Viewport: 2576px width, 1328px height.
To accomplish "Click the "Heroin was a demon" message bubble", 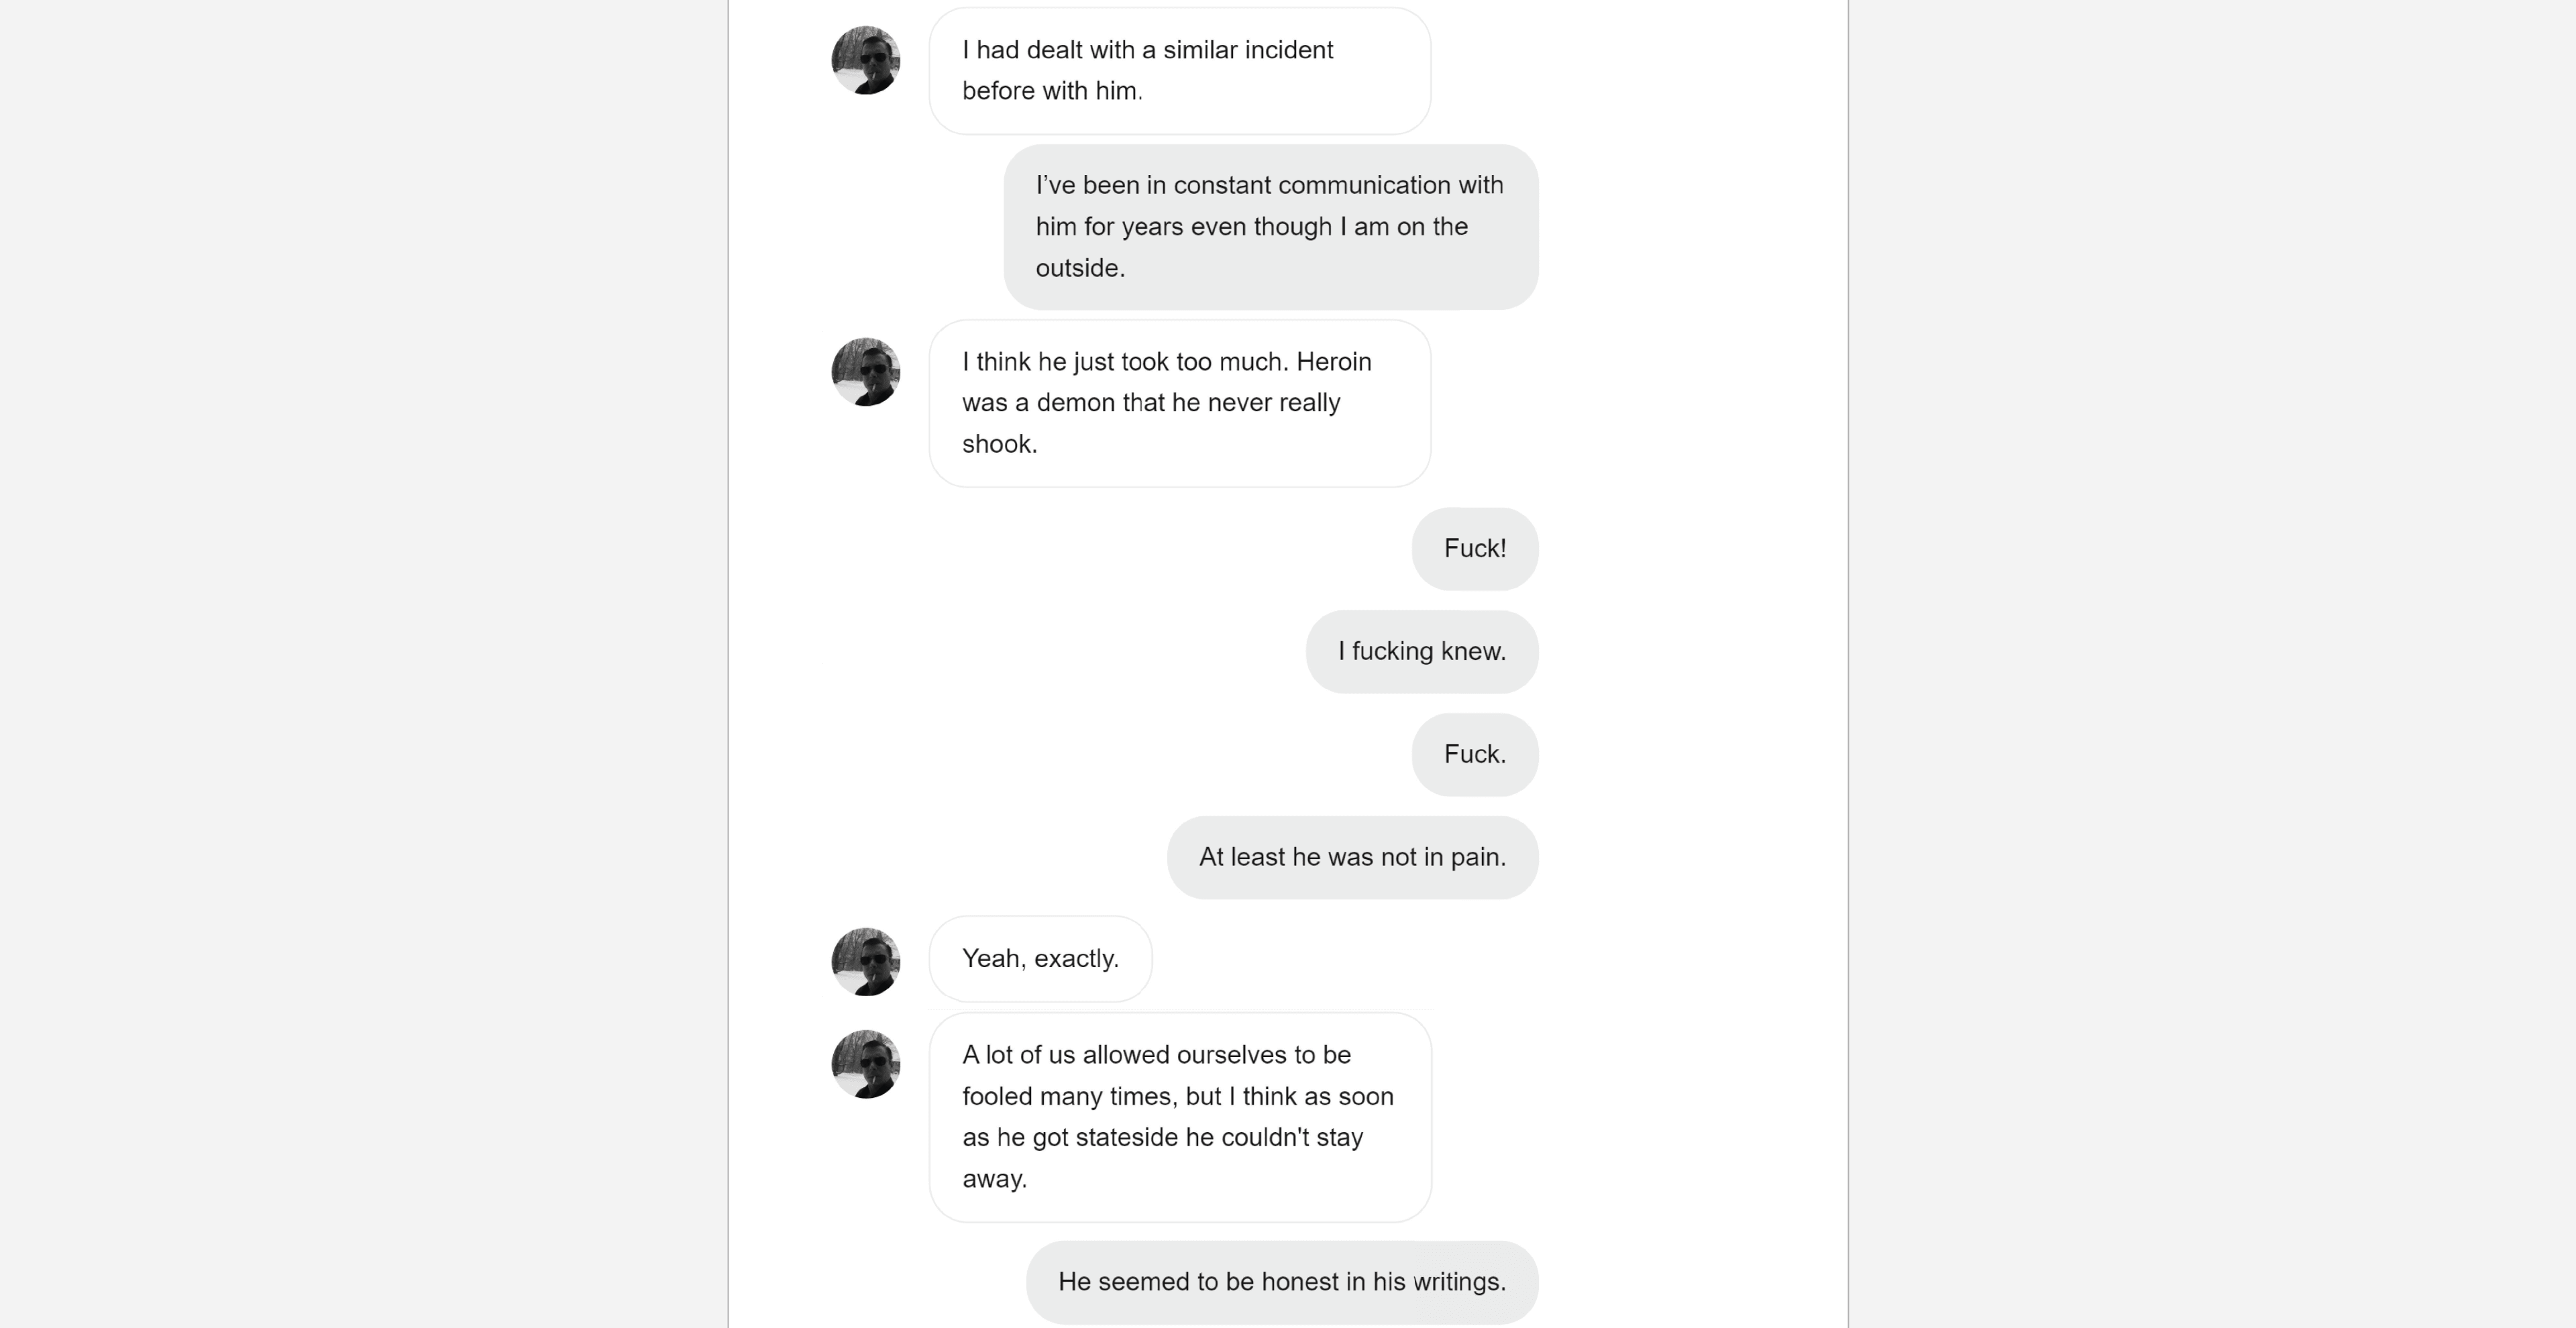I will click(x=1180, y=404).
